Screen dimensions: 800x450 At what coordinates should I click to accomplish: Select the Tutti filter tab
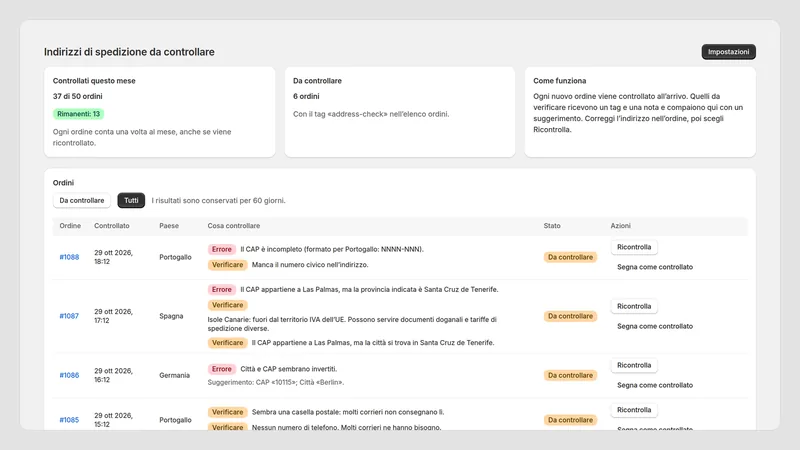coord(131,201)
